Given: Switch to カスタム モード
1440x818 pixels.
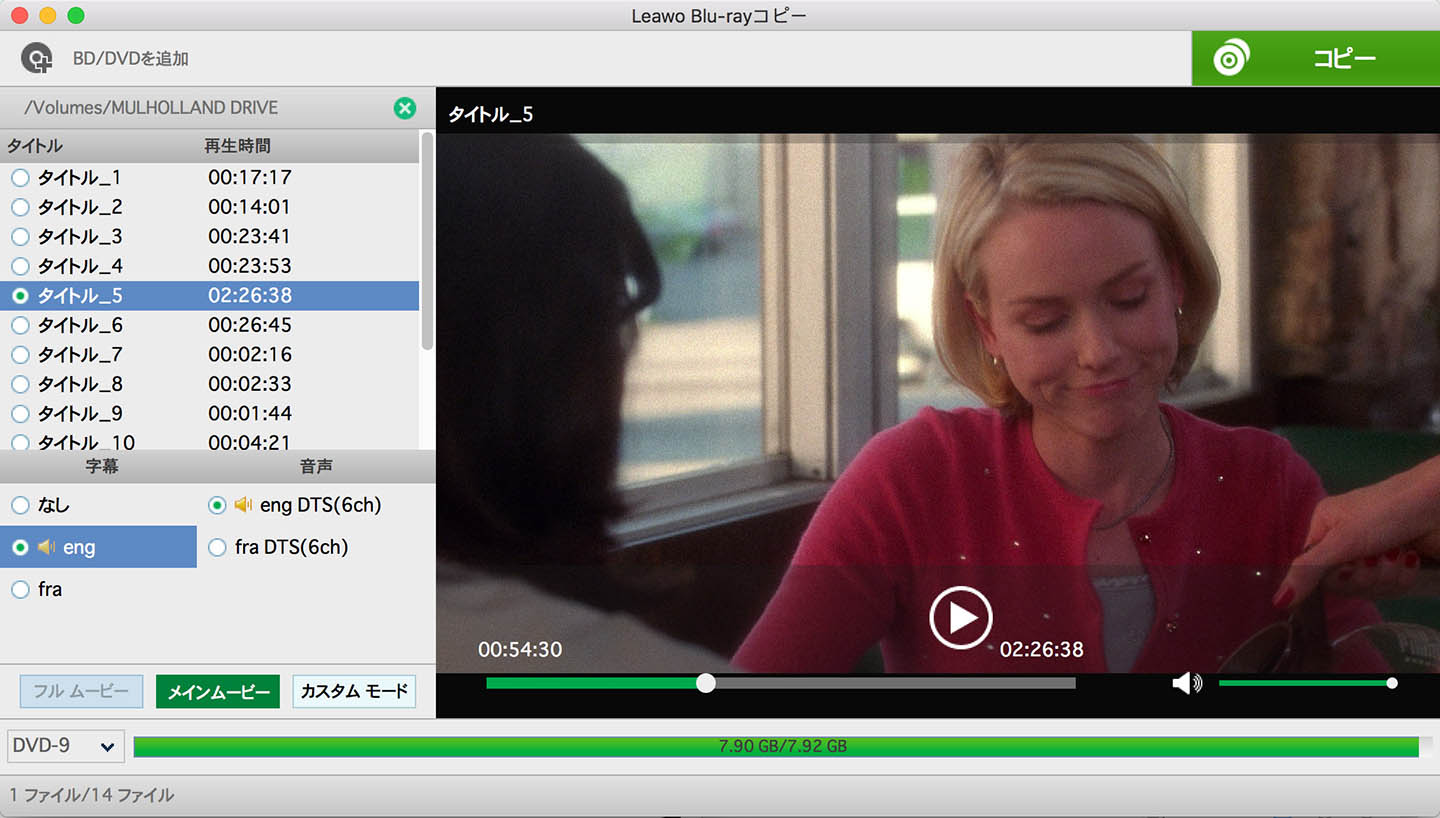Looking at the screenshot, I should pos(354,691).
